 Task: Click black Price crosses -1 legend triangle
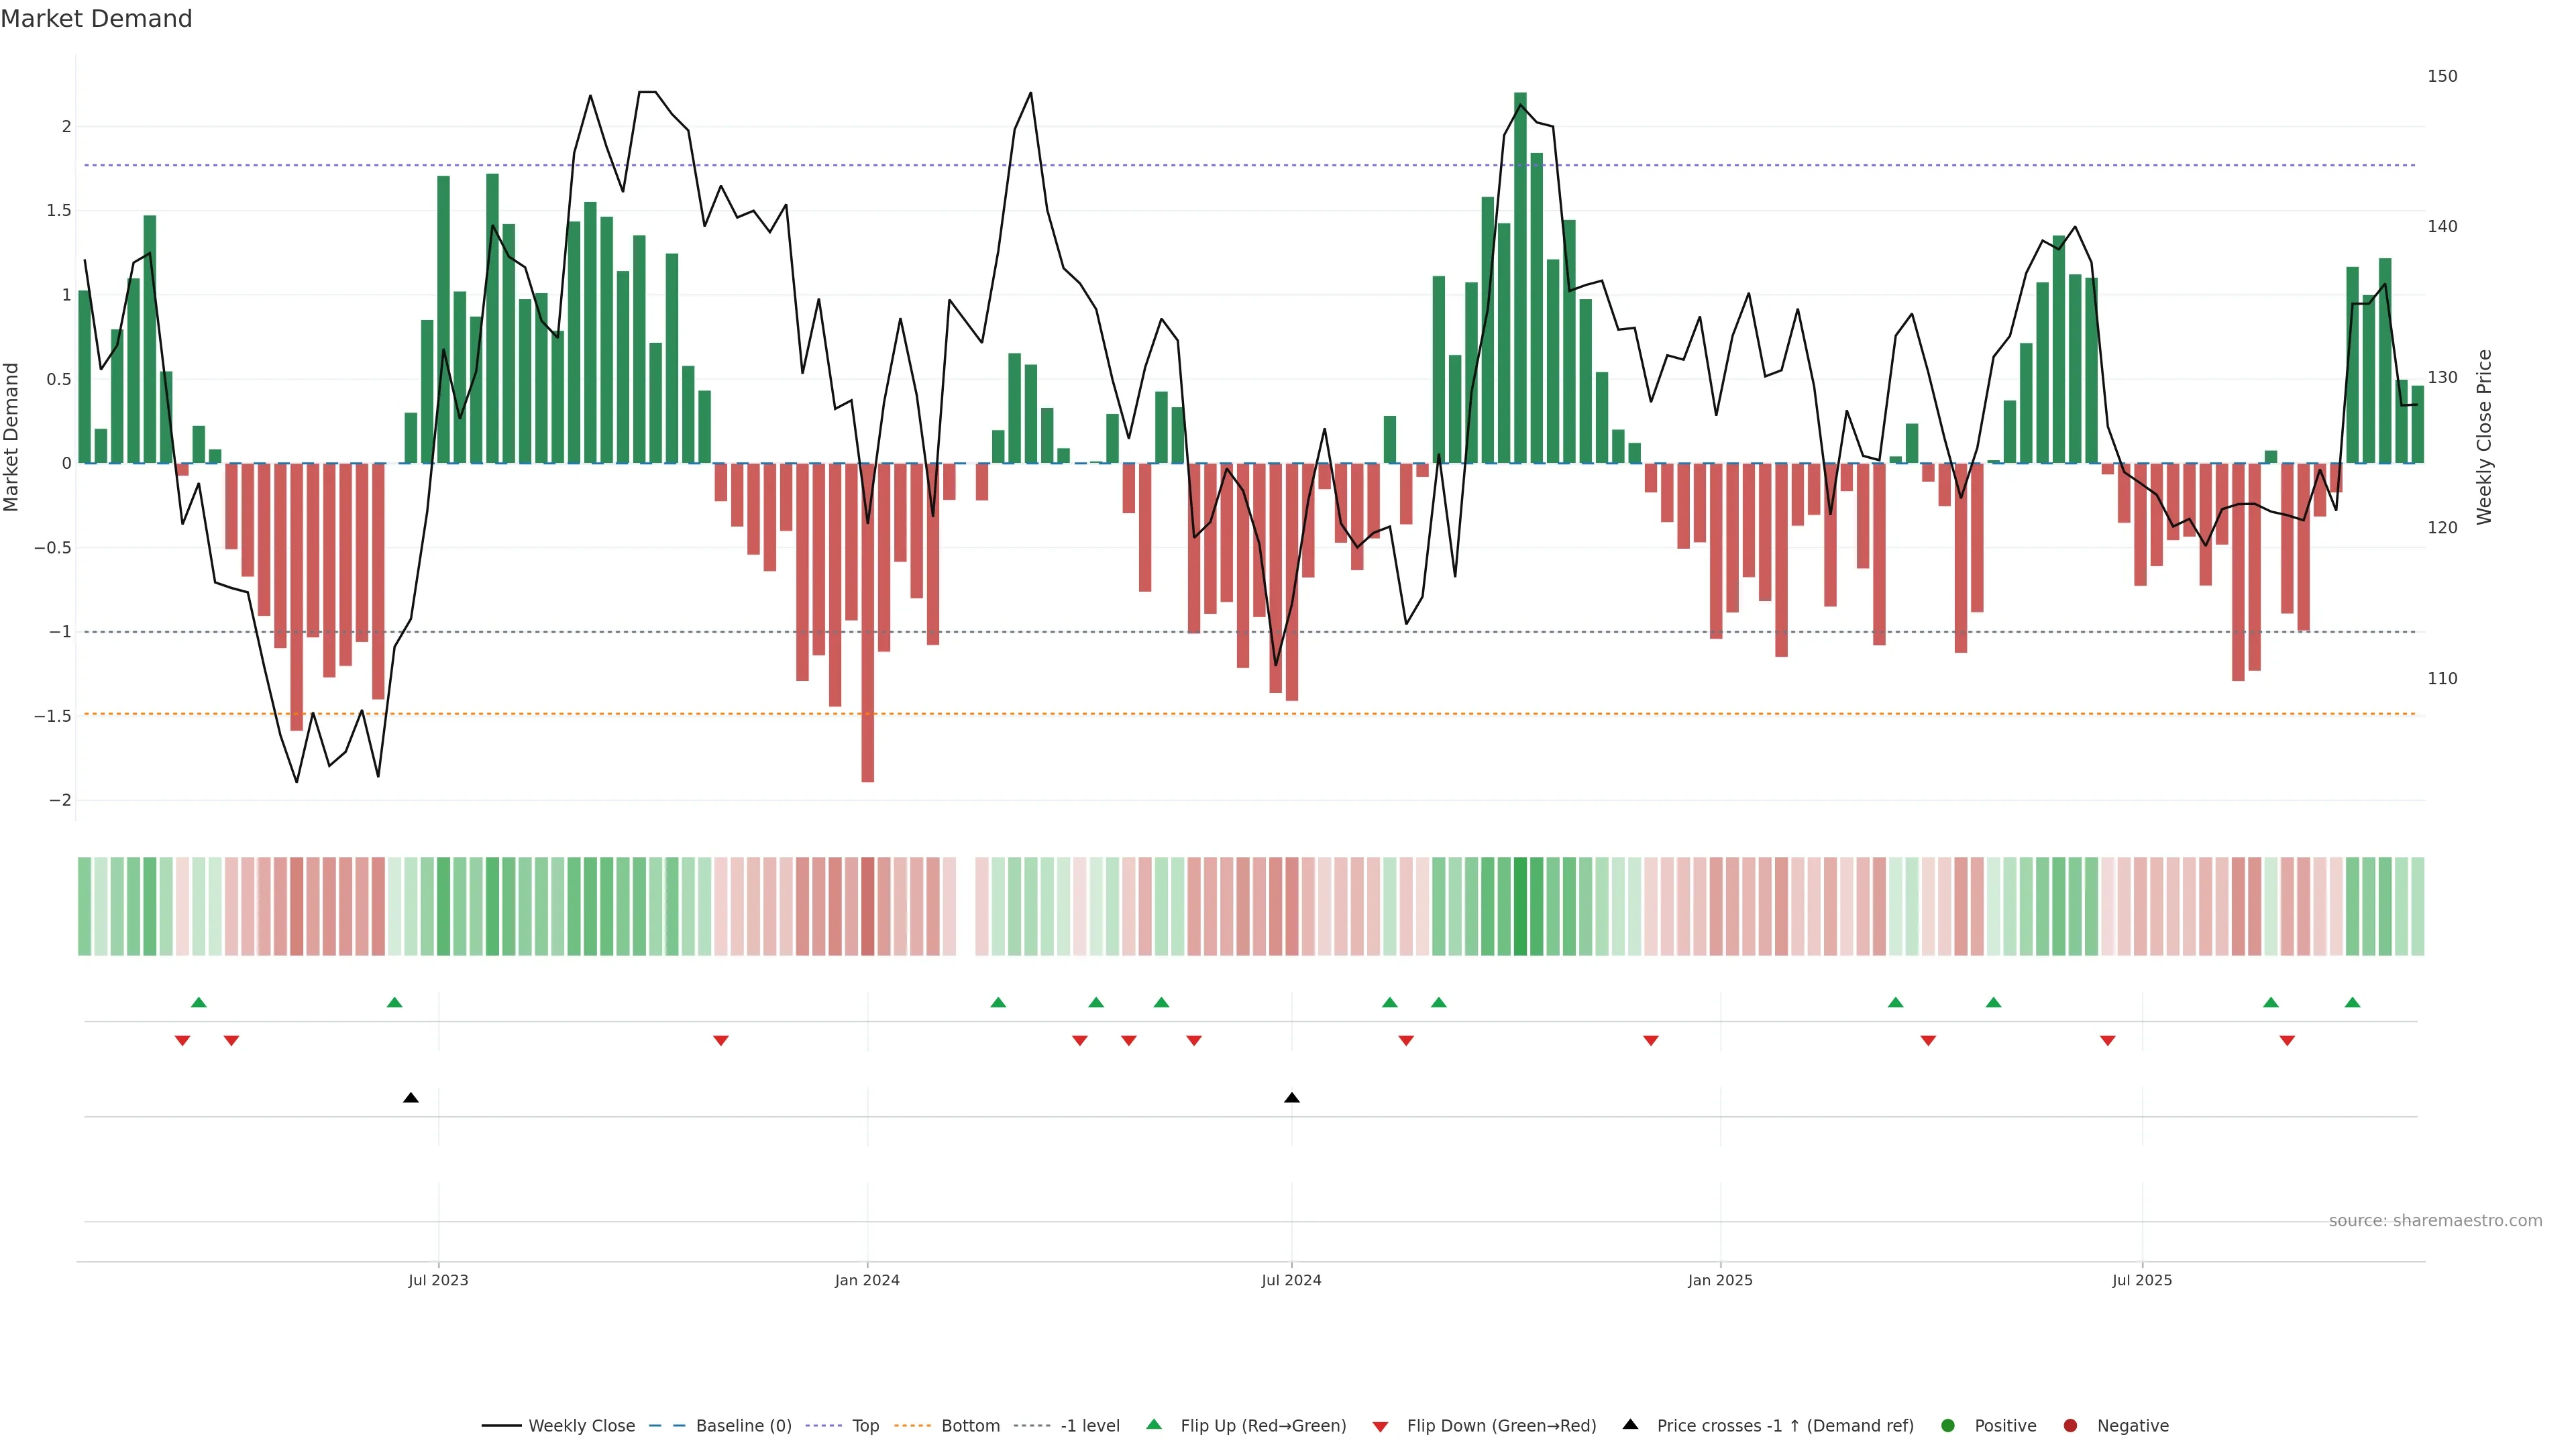click(x=1630, y=1424)
